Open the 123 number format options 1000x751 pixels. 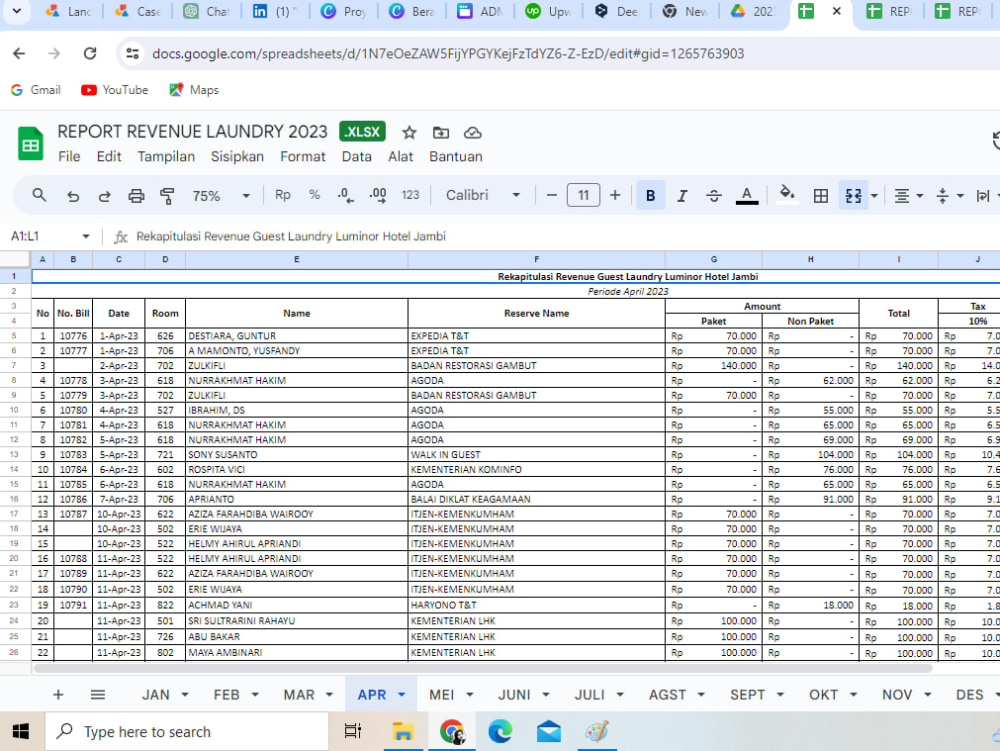(x=410, y=195)
